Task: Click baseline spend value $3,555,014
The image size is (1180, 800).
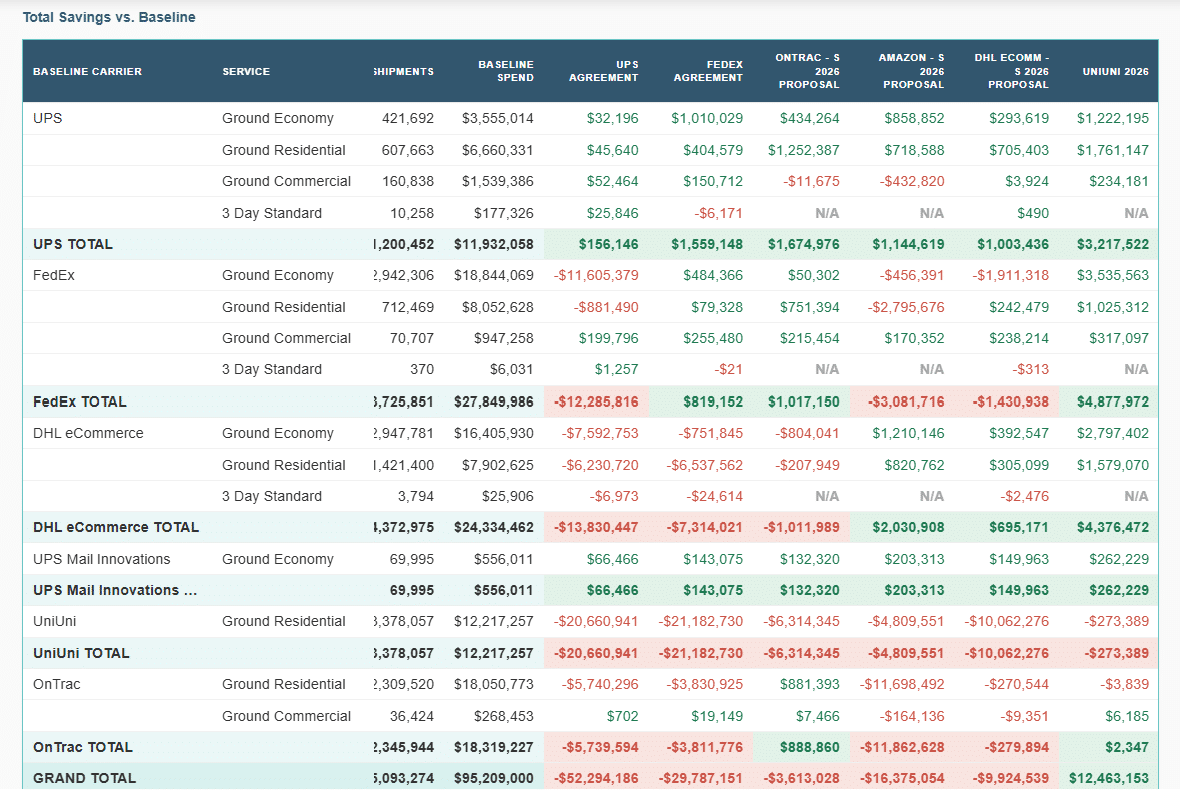Action: (497, 118)
